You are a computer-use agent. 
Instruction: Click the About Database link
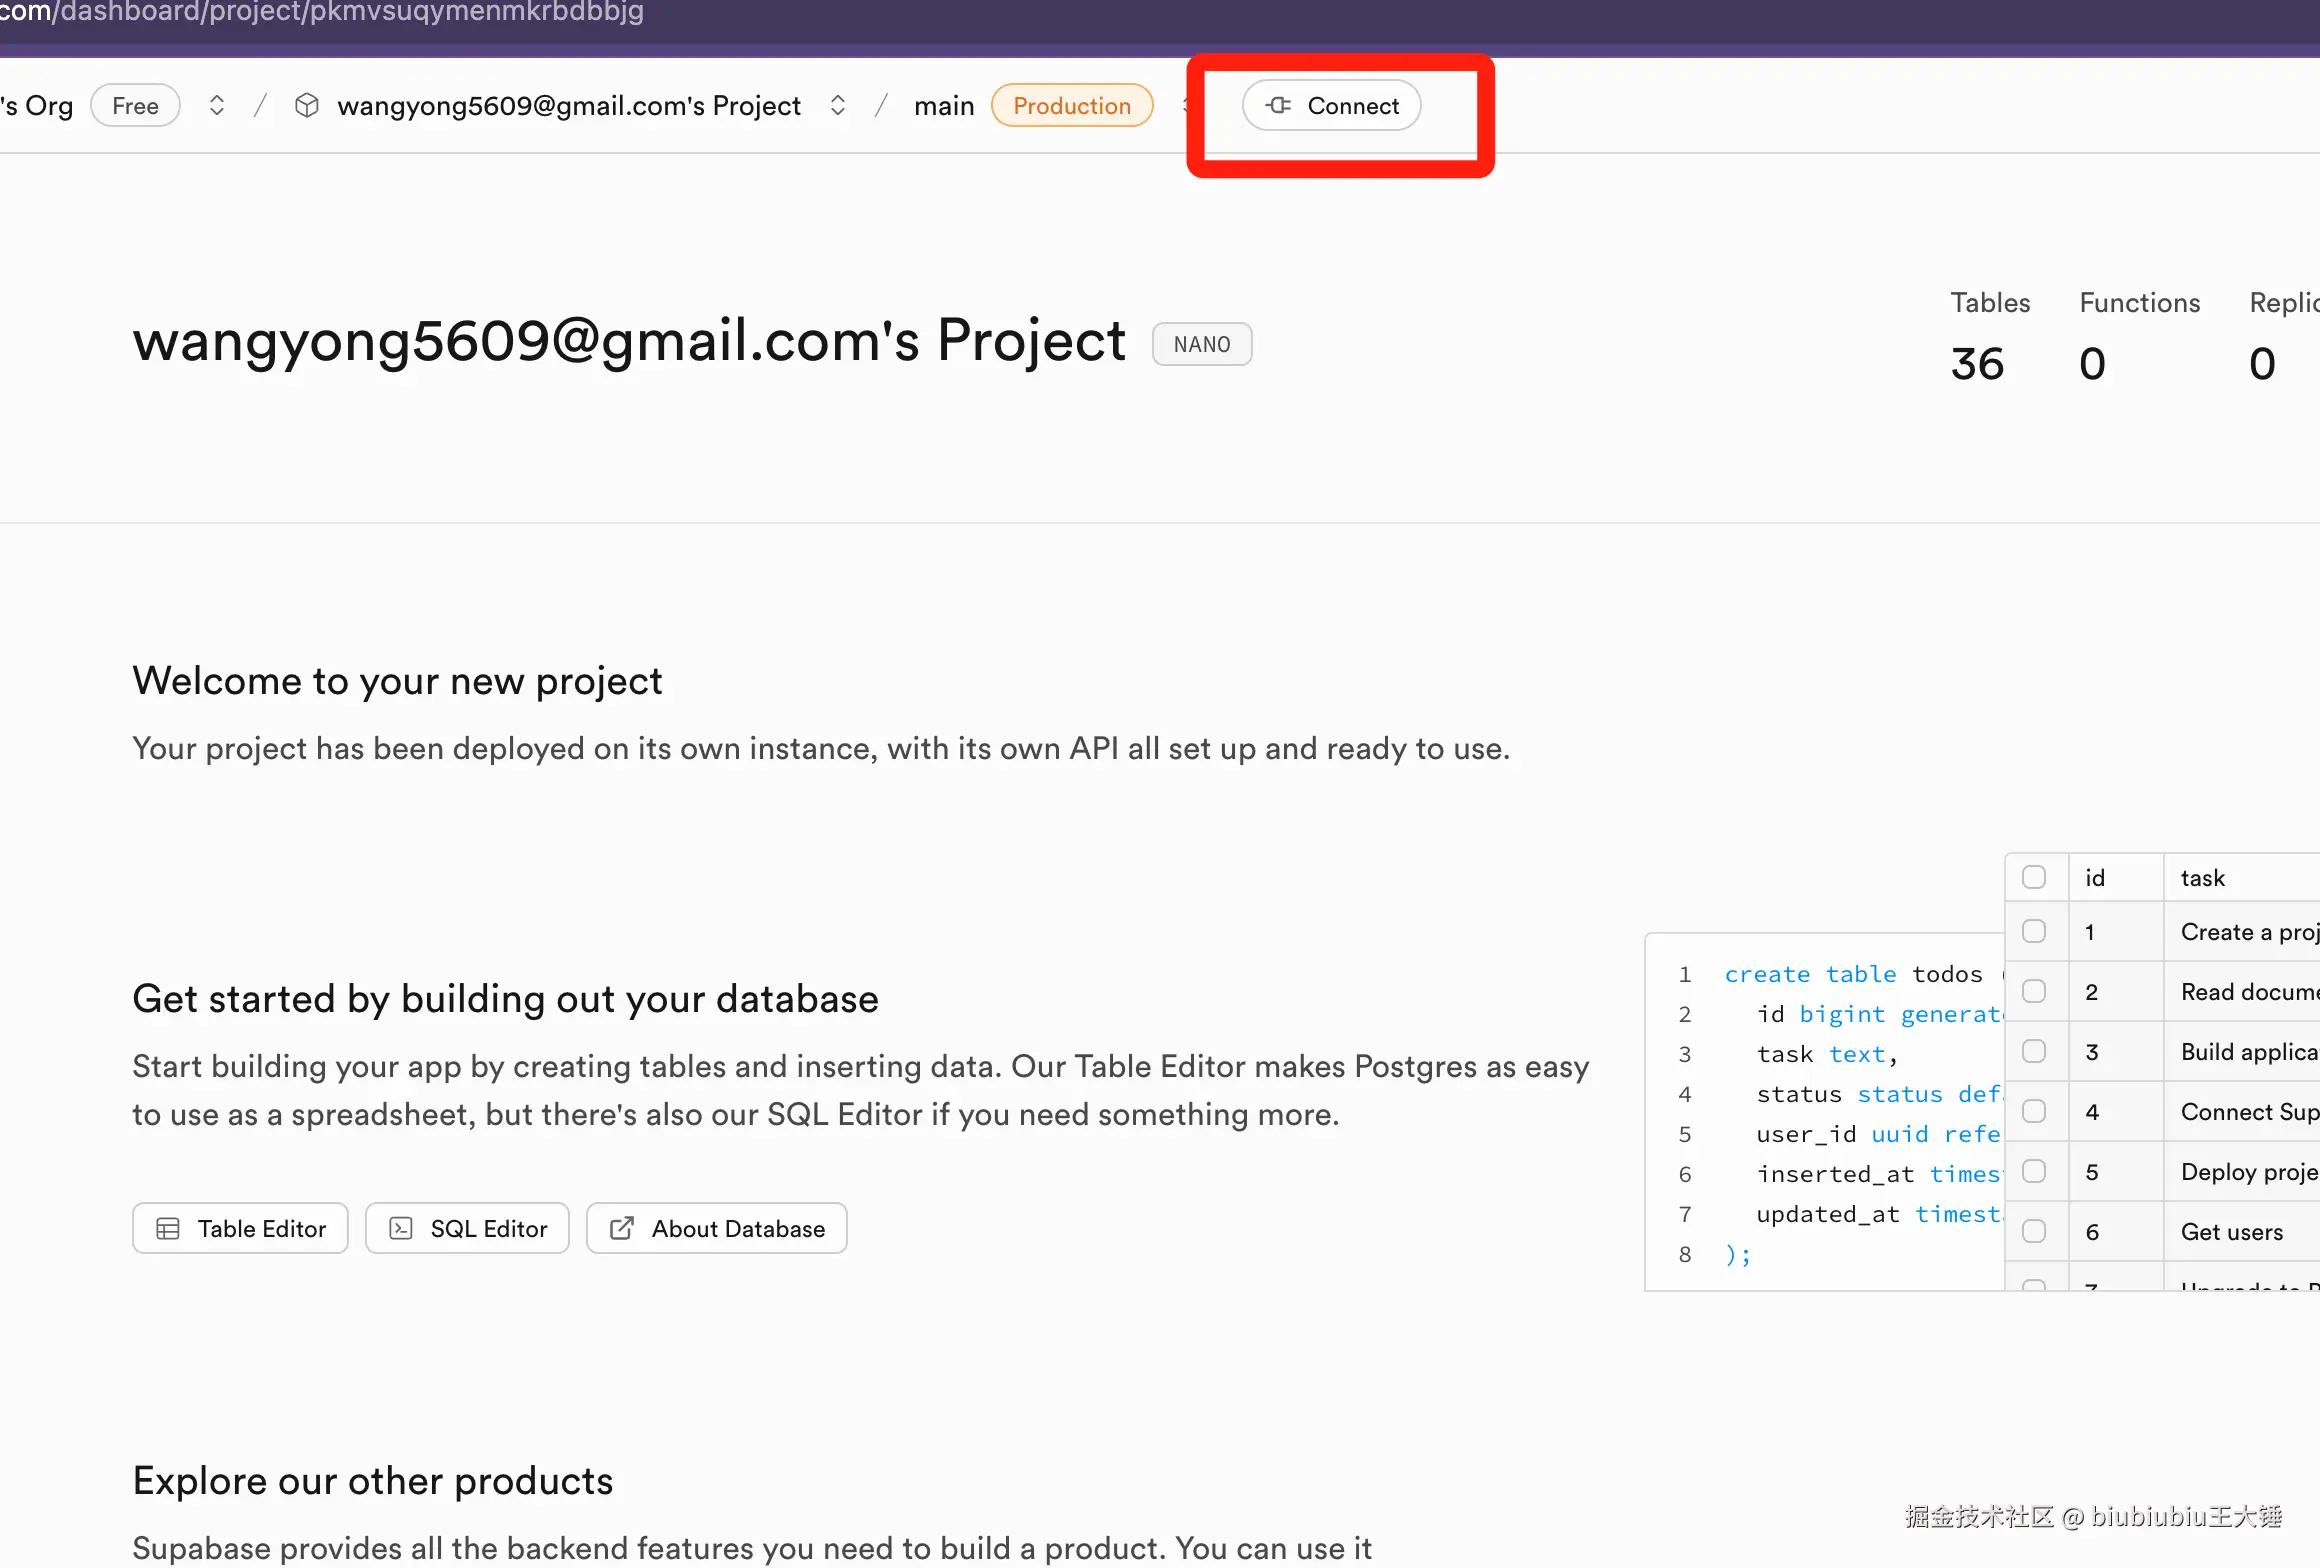[738, 1228]
